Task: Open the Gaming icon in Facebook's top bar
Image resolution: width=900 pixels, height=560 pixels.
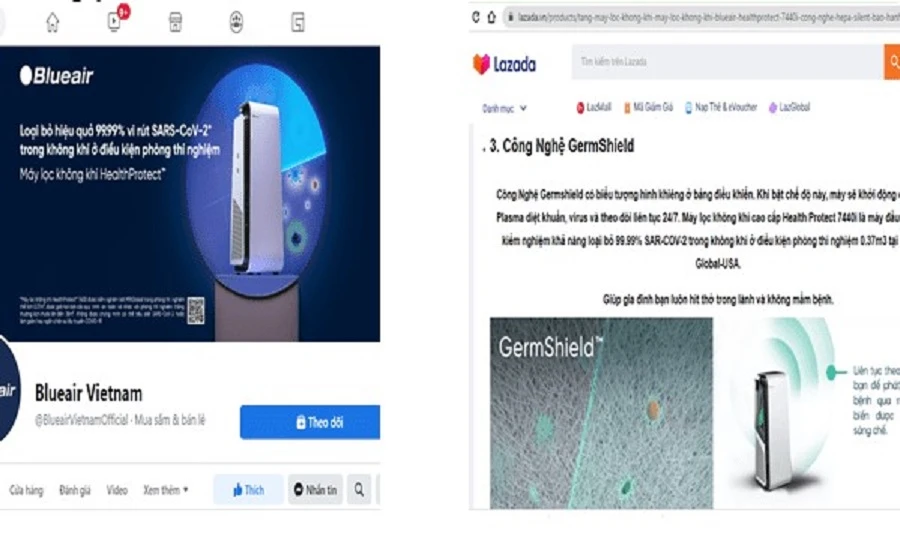Action: pos(298,22)
